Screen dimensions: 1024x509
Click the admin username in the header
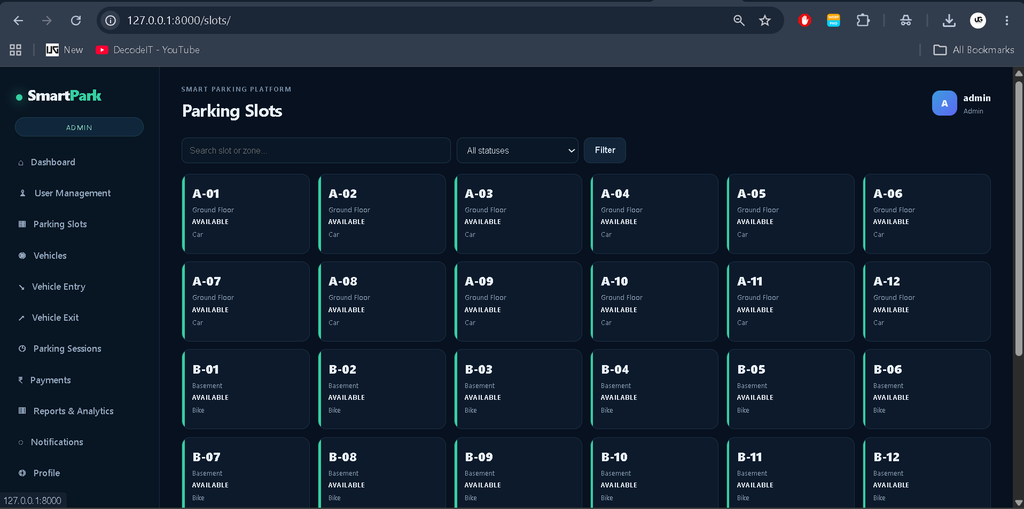(977, 98)
